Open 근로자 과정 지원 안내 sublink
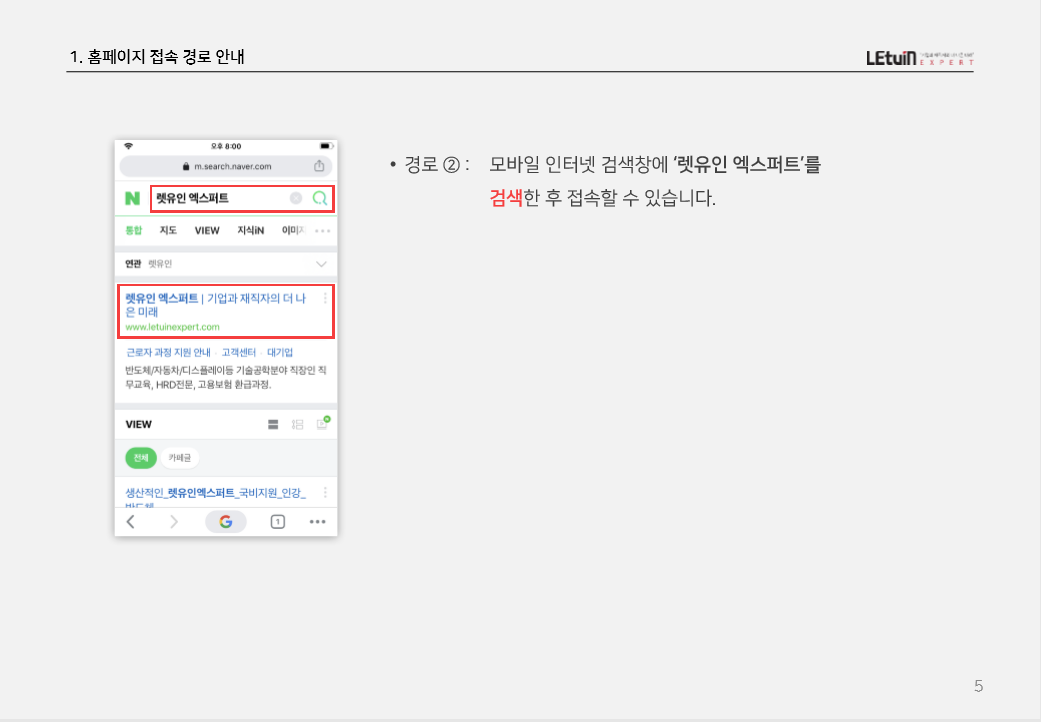1041x722 pixels. pyautogui.click(x=168, y=352)
